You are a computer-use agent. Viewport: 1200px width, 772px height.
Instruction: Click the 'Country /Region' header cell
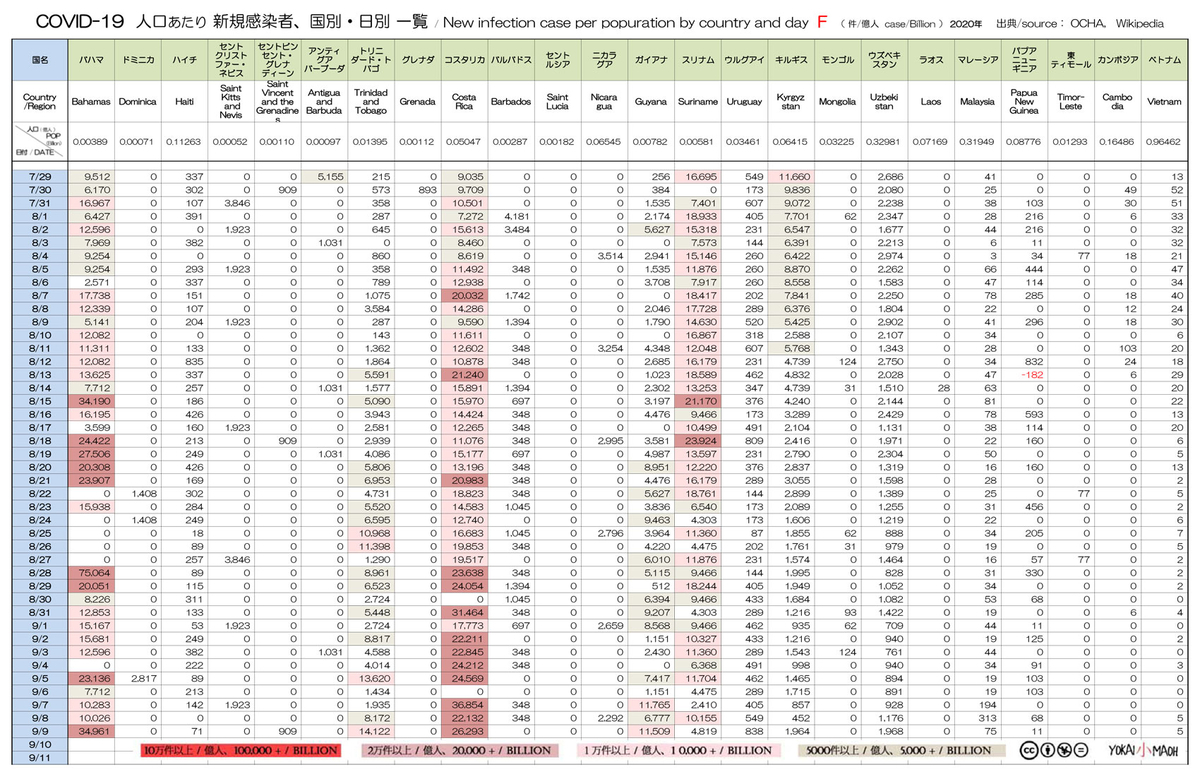coord(38,101)
